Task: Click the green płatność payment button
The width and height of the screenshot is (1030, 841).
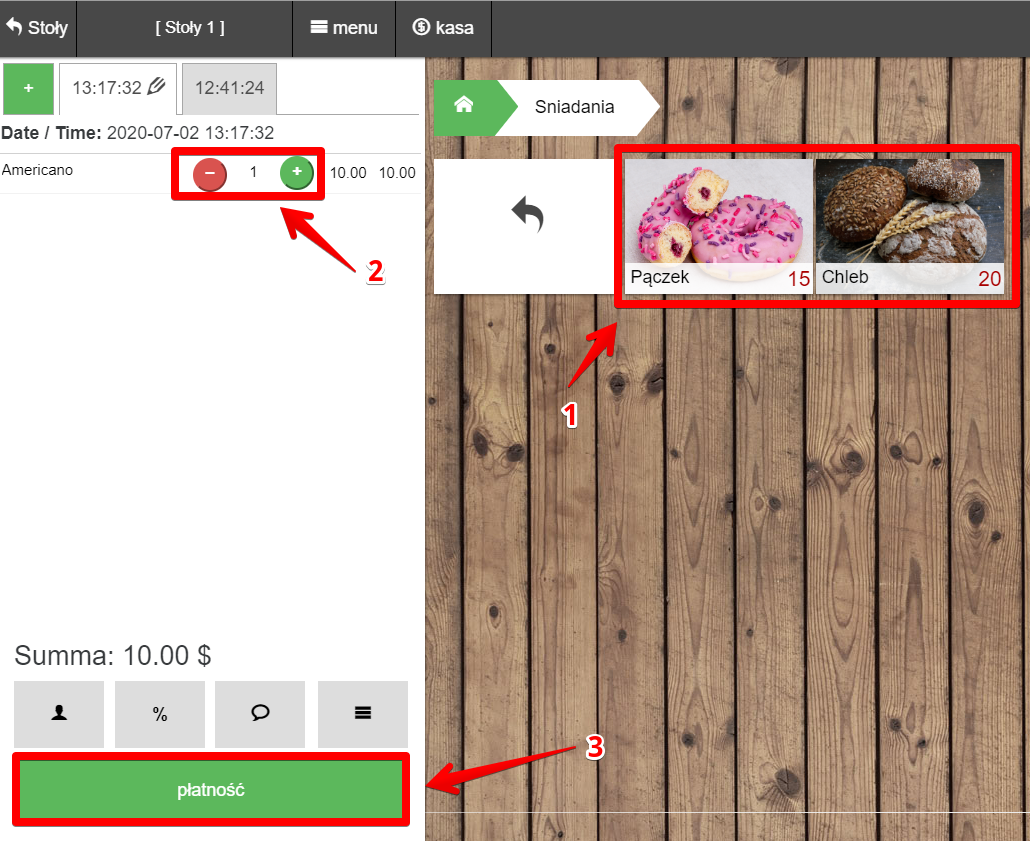Action: click(x=211, y=789)
